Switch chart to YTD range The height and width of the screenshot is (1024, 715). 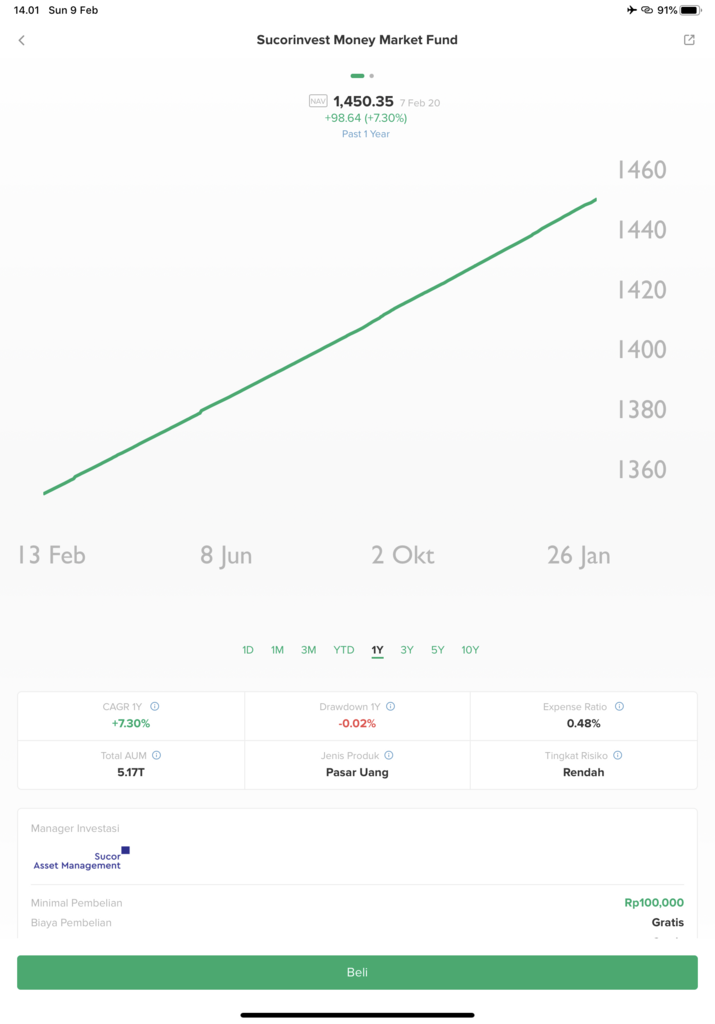[343, 650]
